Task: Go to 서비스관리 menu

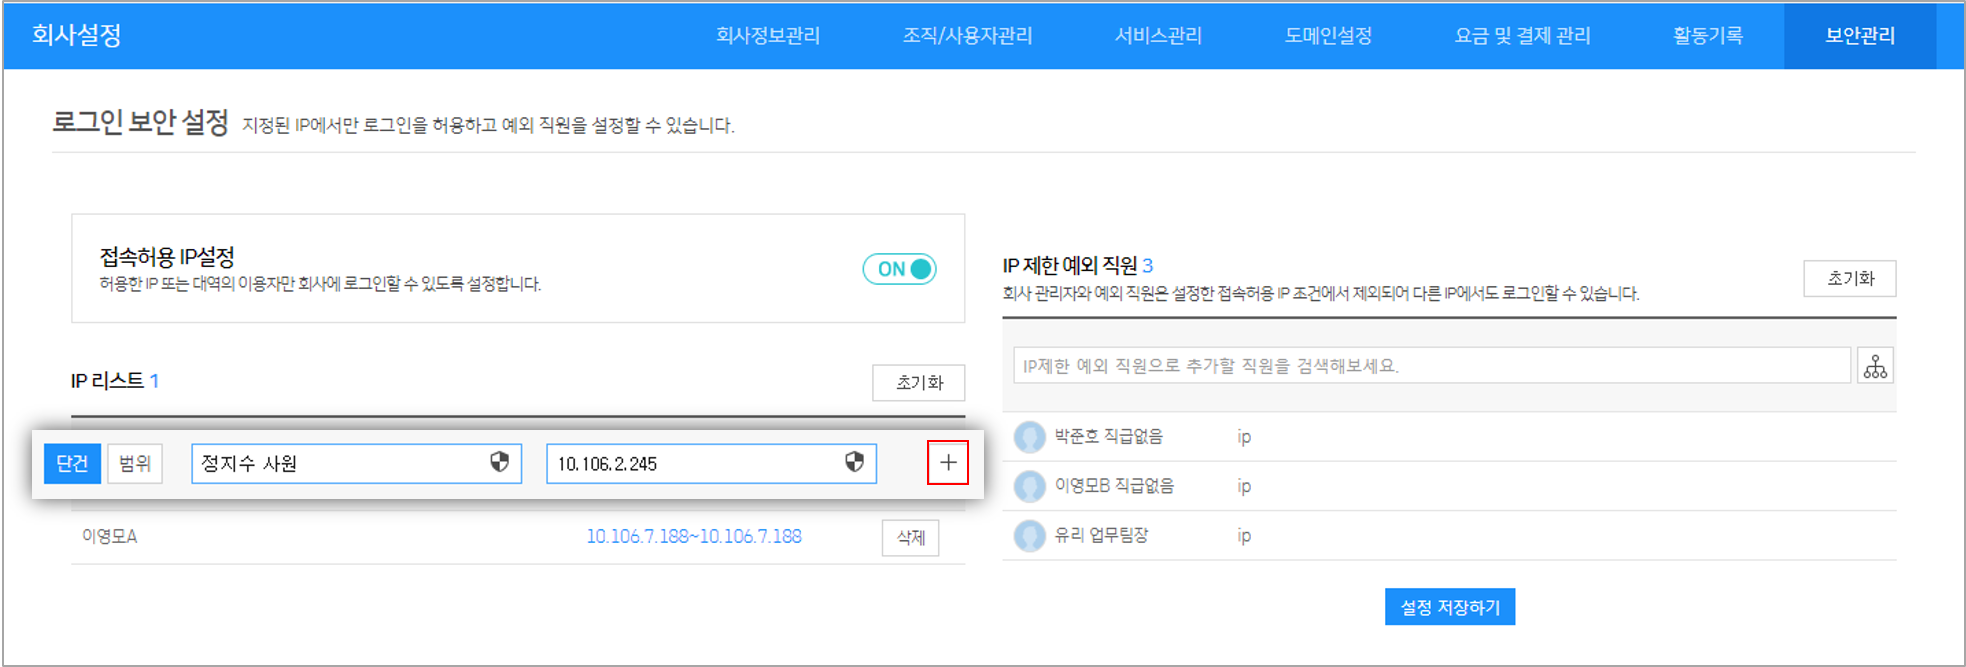Action: pos(1158,36)
